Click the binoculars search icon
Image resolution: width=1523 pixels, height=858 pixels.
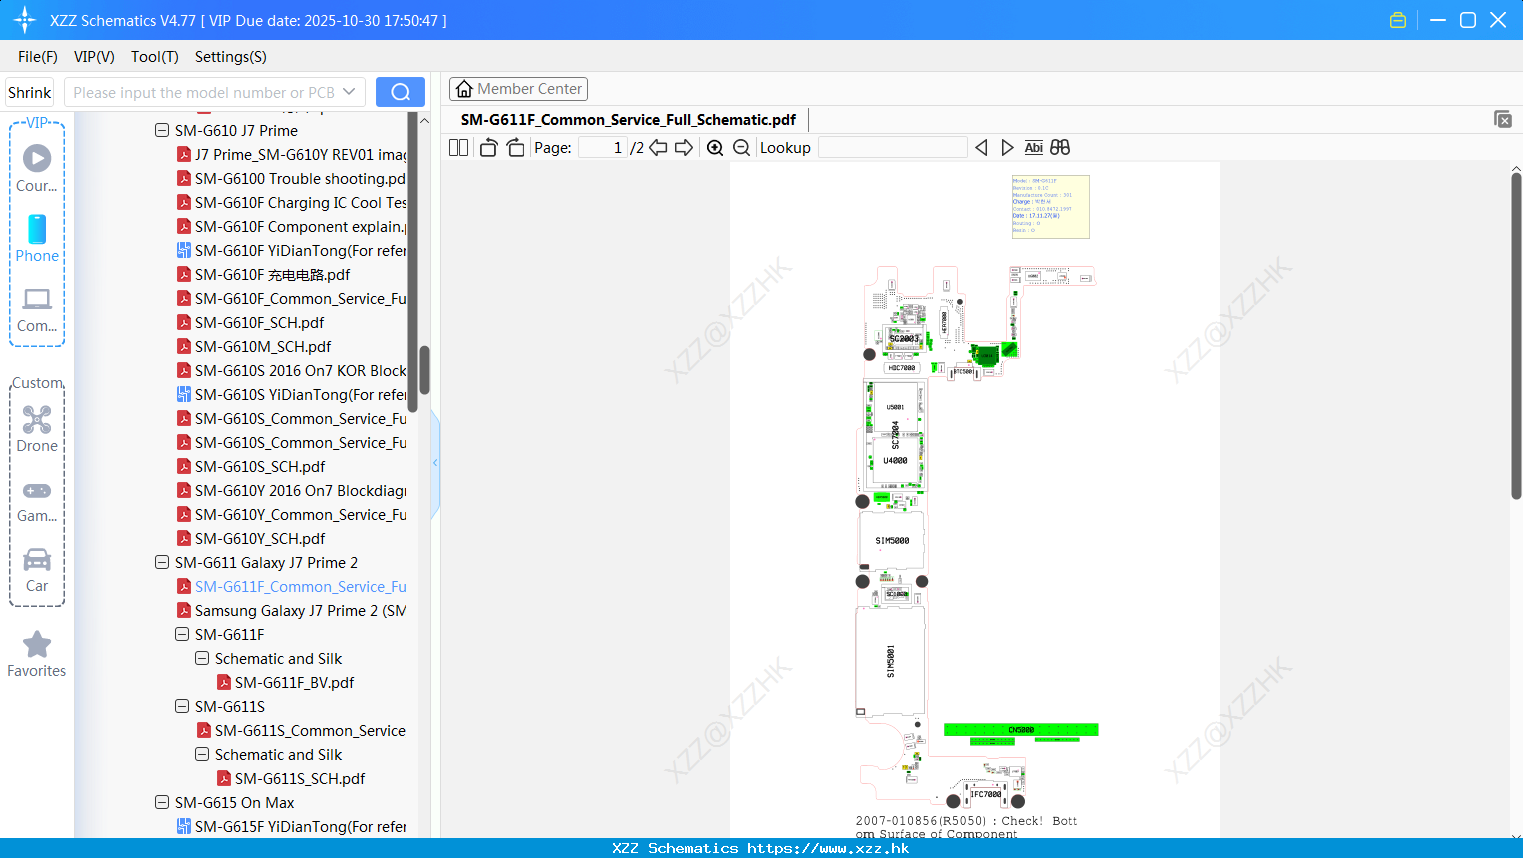(1060, 147)
